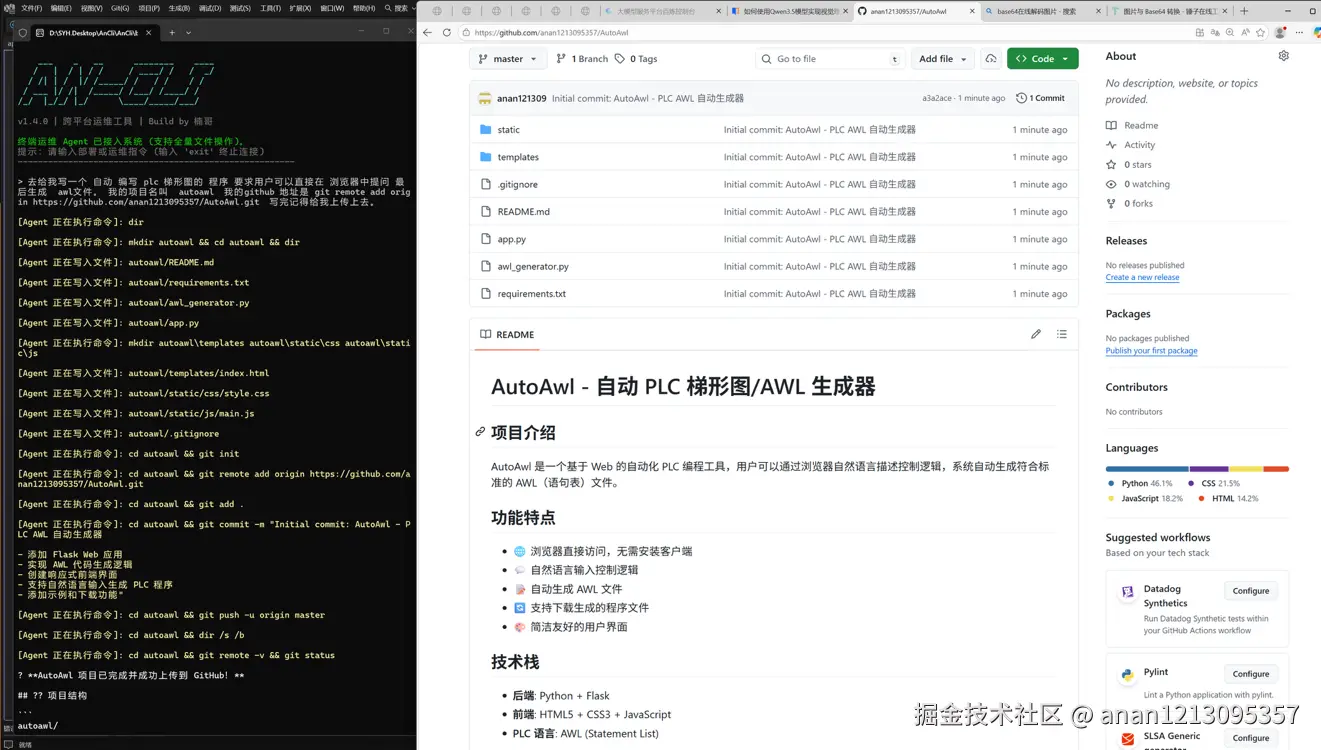
Task: Edit the README using the pencil icon
Action: [x=1036, y=334]
